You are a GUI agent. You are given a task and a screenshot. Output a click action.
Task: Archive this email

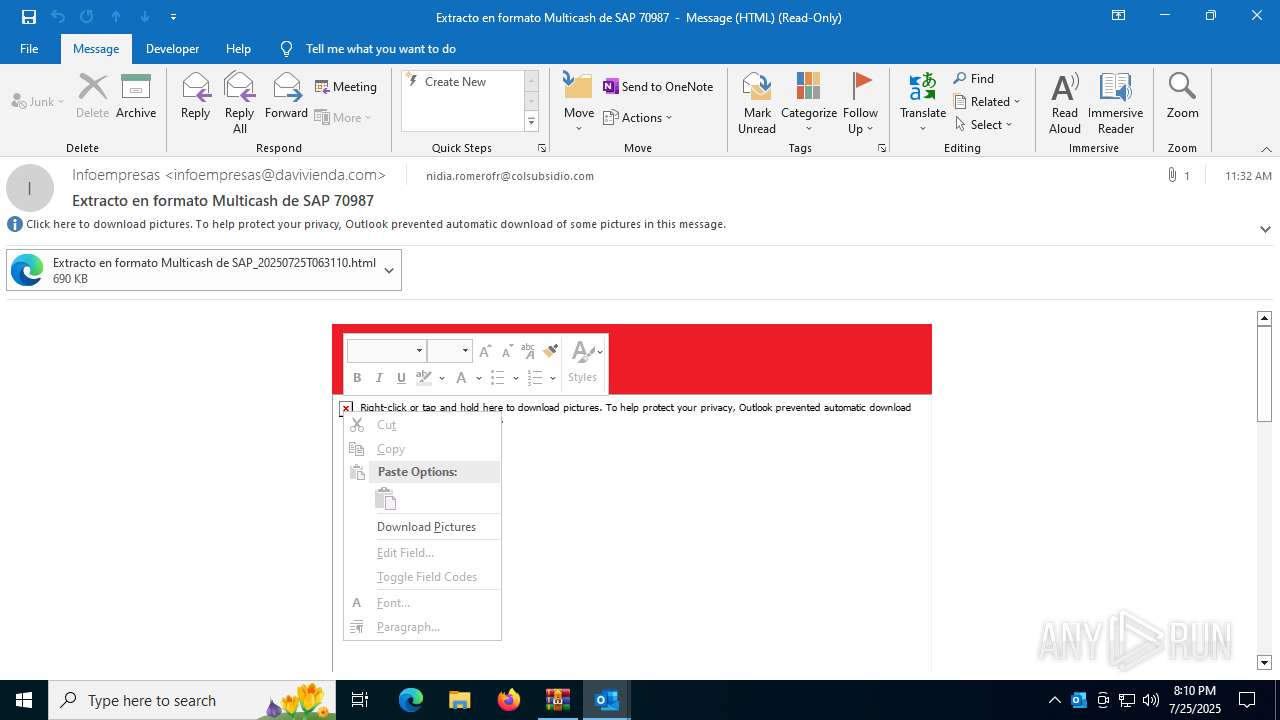click(x=136, y=97)
